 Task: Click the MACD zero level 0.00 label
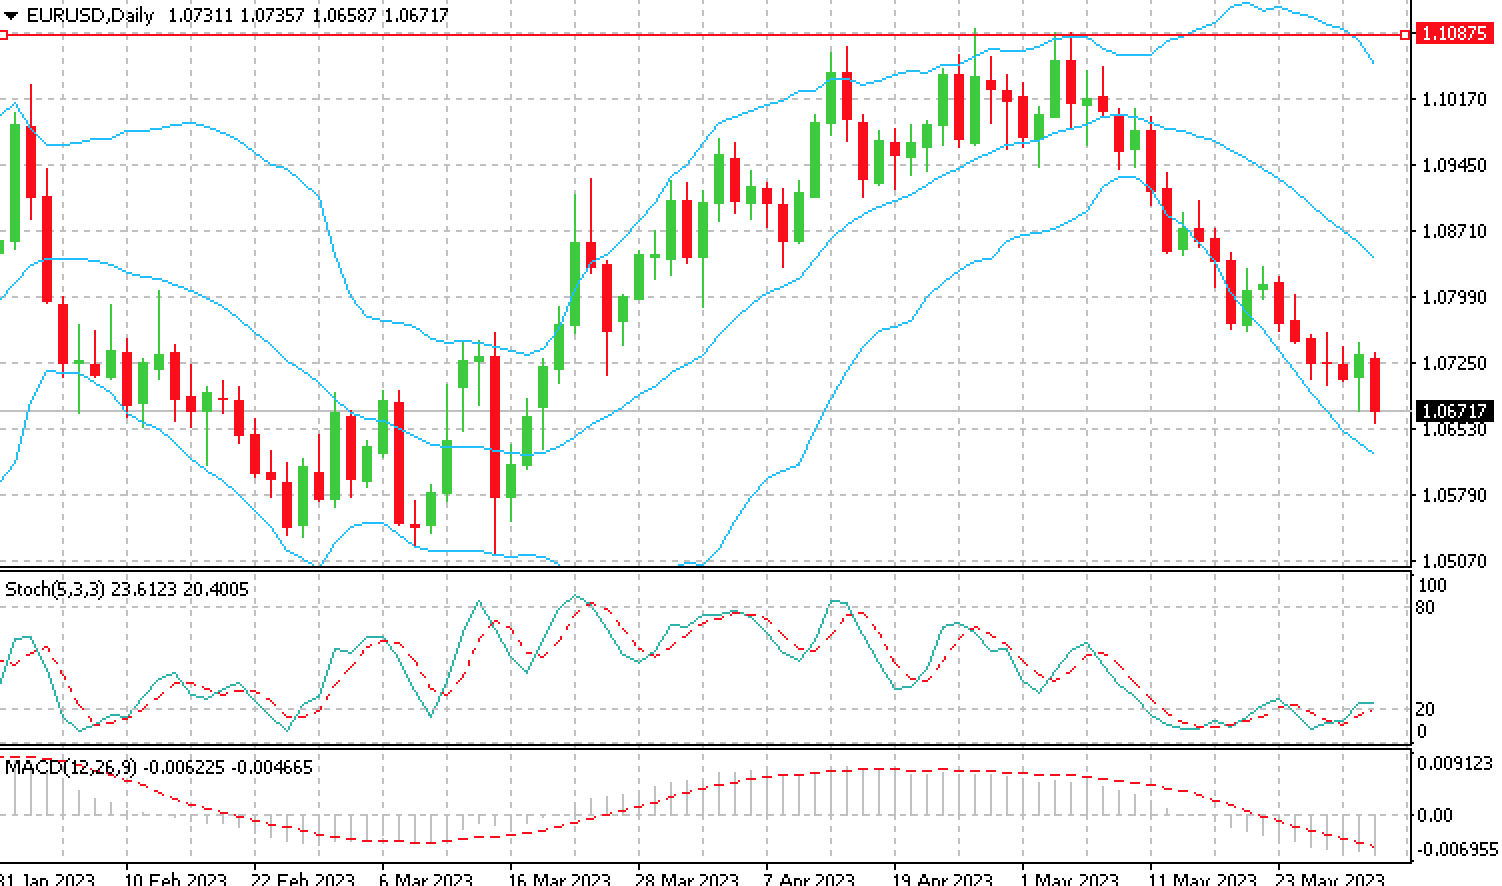[x=1435, y=815]
